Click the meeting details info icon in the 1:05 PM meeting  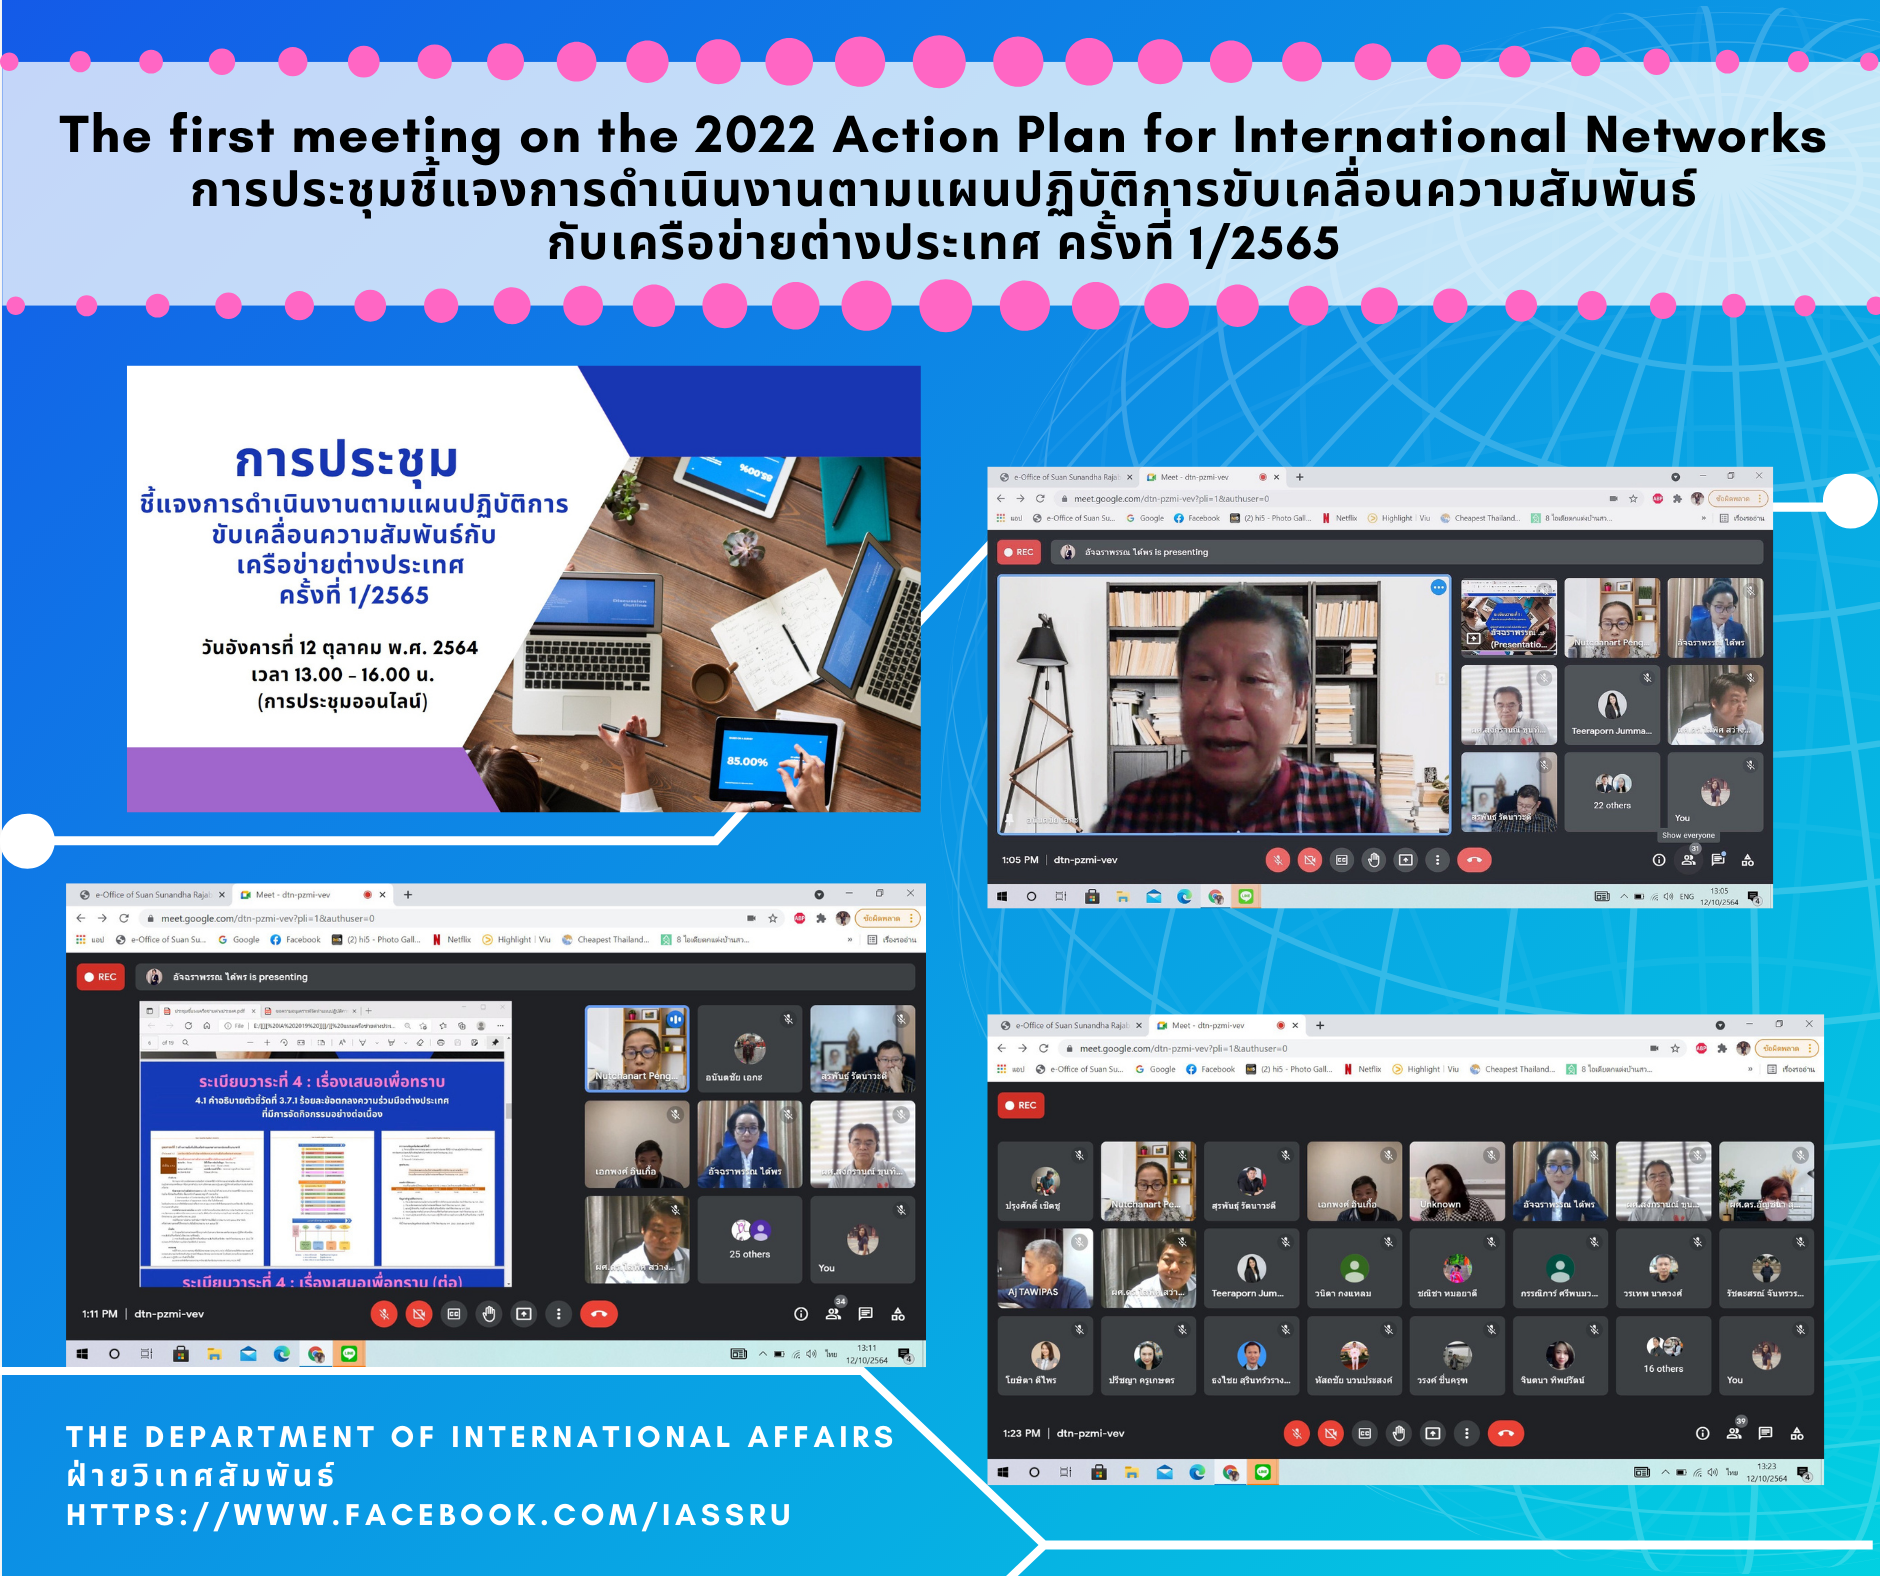click(x=1659, y=860)
